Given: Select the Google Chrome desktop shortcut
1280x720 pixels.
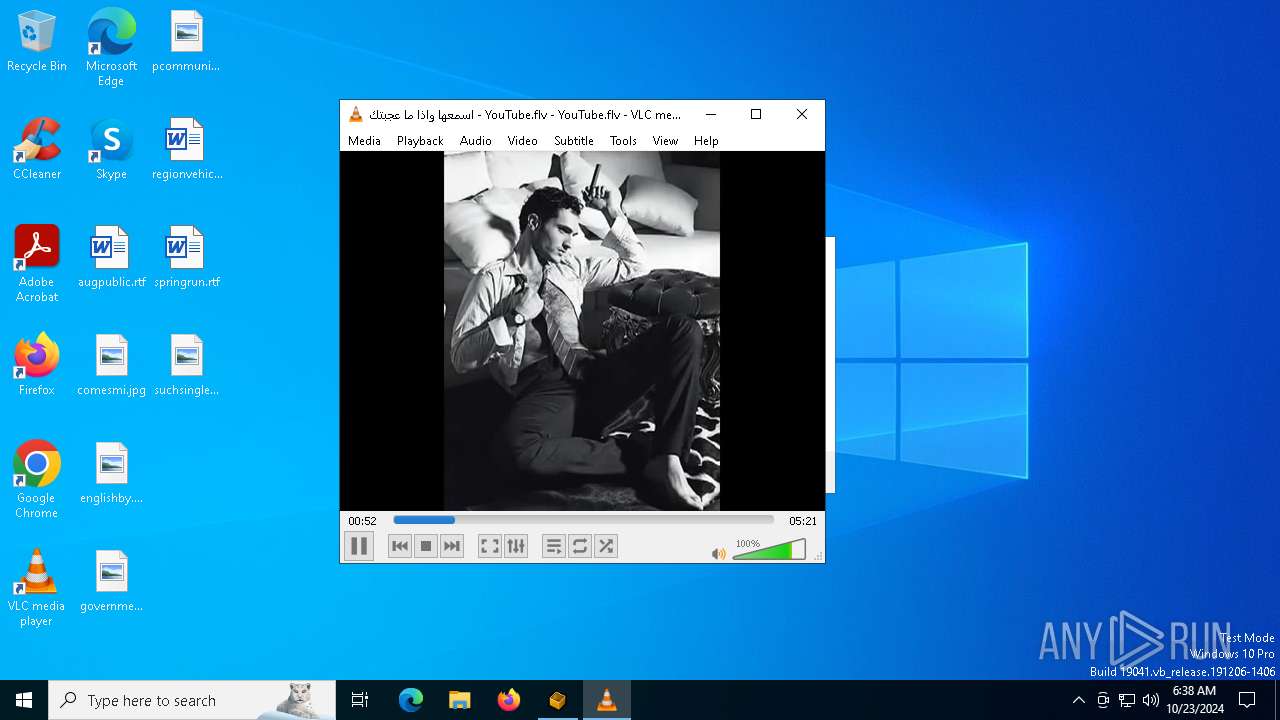Looking at the screenshot, I should pyautogui.click(x=37, y=480).
